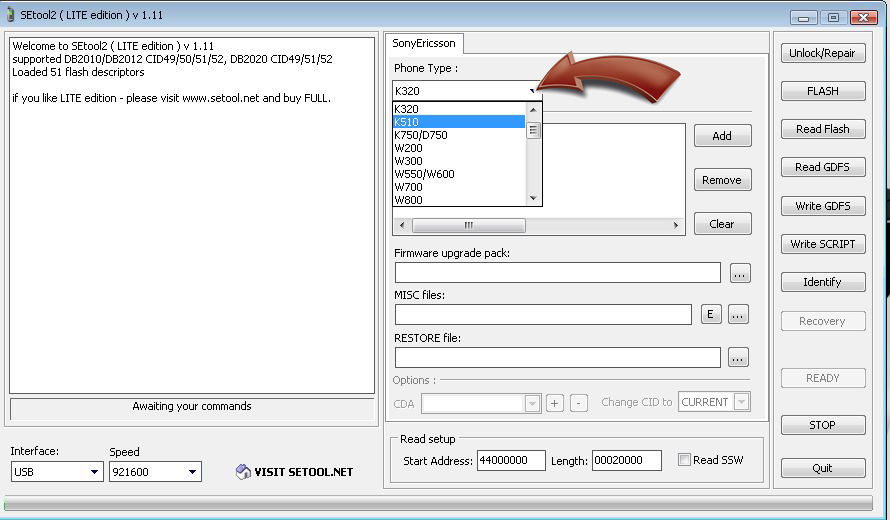Click inside the welcome log text area
Screen dimensions: 890x520
point(192,216)
